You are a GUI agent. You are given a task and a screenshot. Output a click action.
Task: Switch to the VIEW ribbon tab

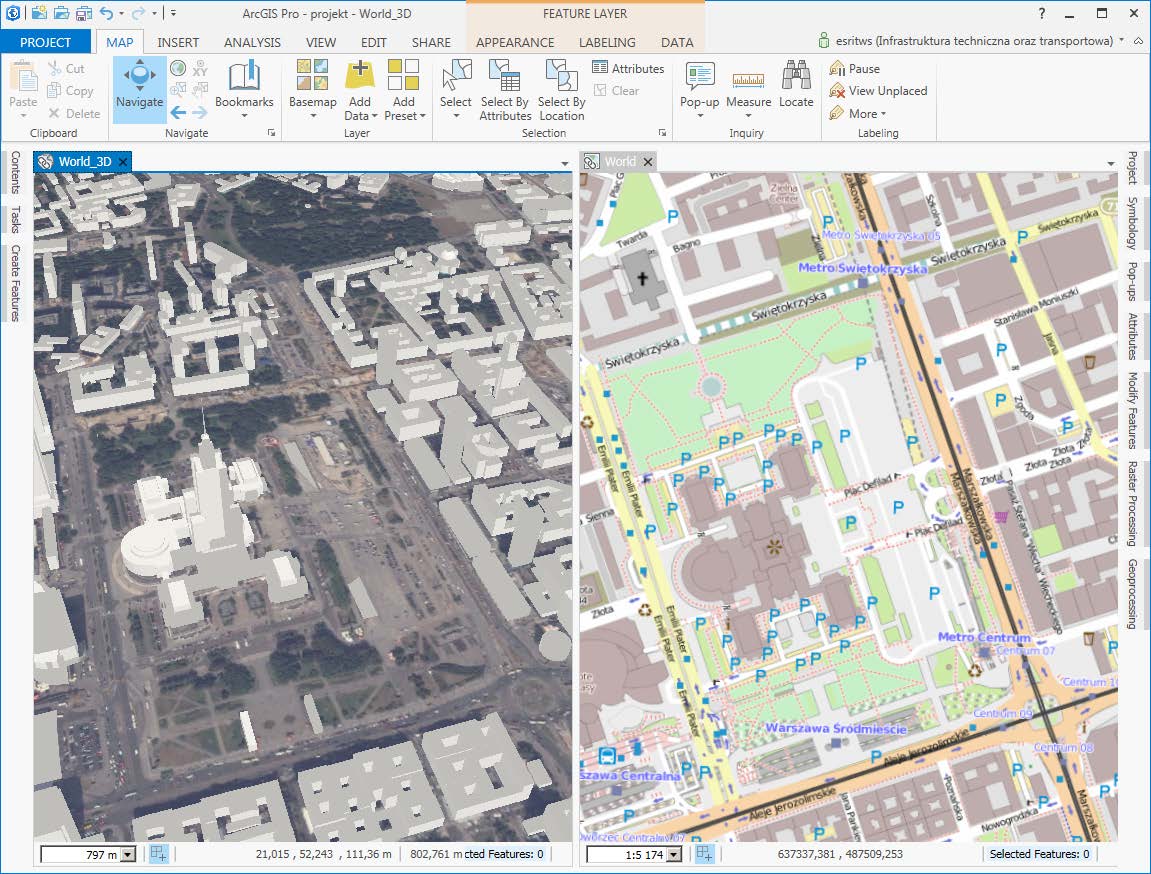[x=321, y=43]
